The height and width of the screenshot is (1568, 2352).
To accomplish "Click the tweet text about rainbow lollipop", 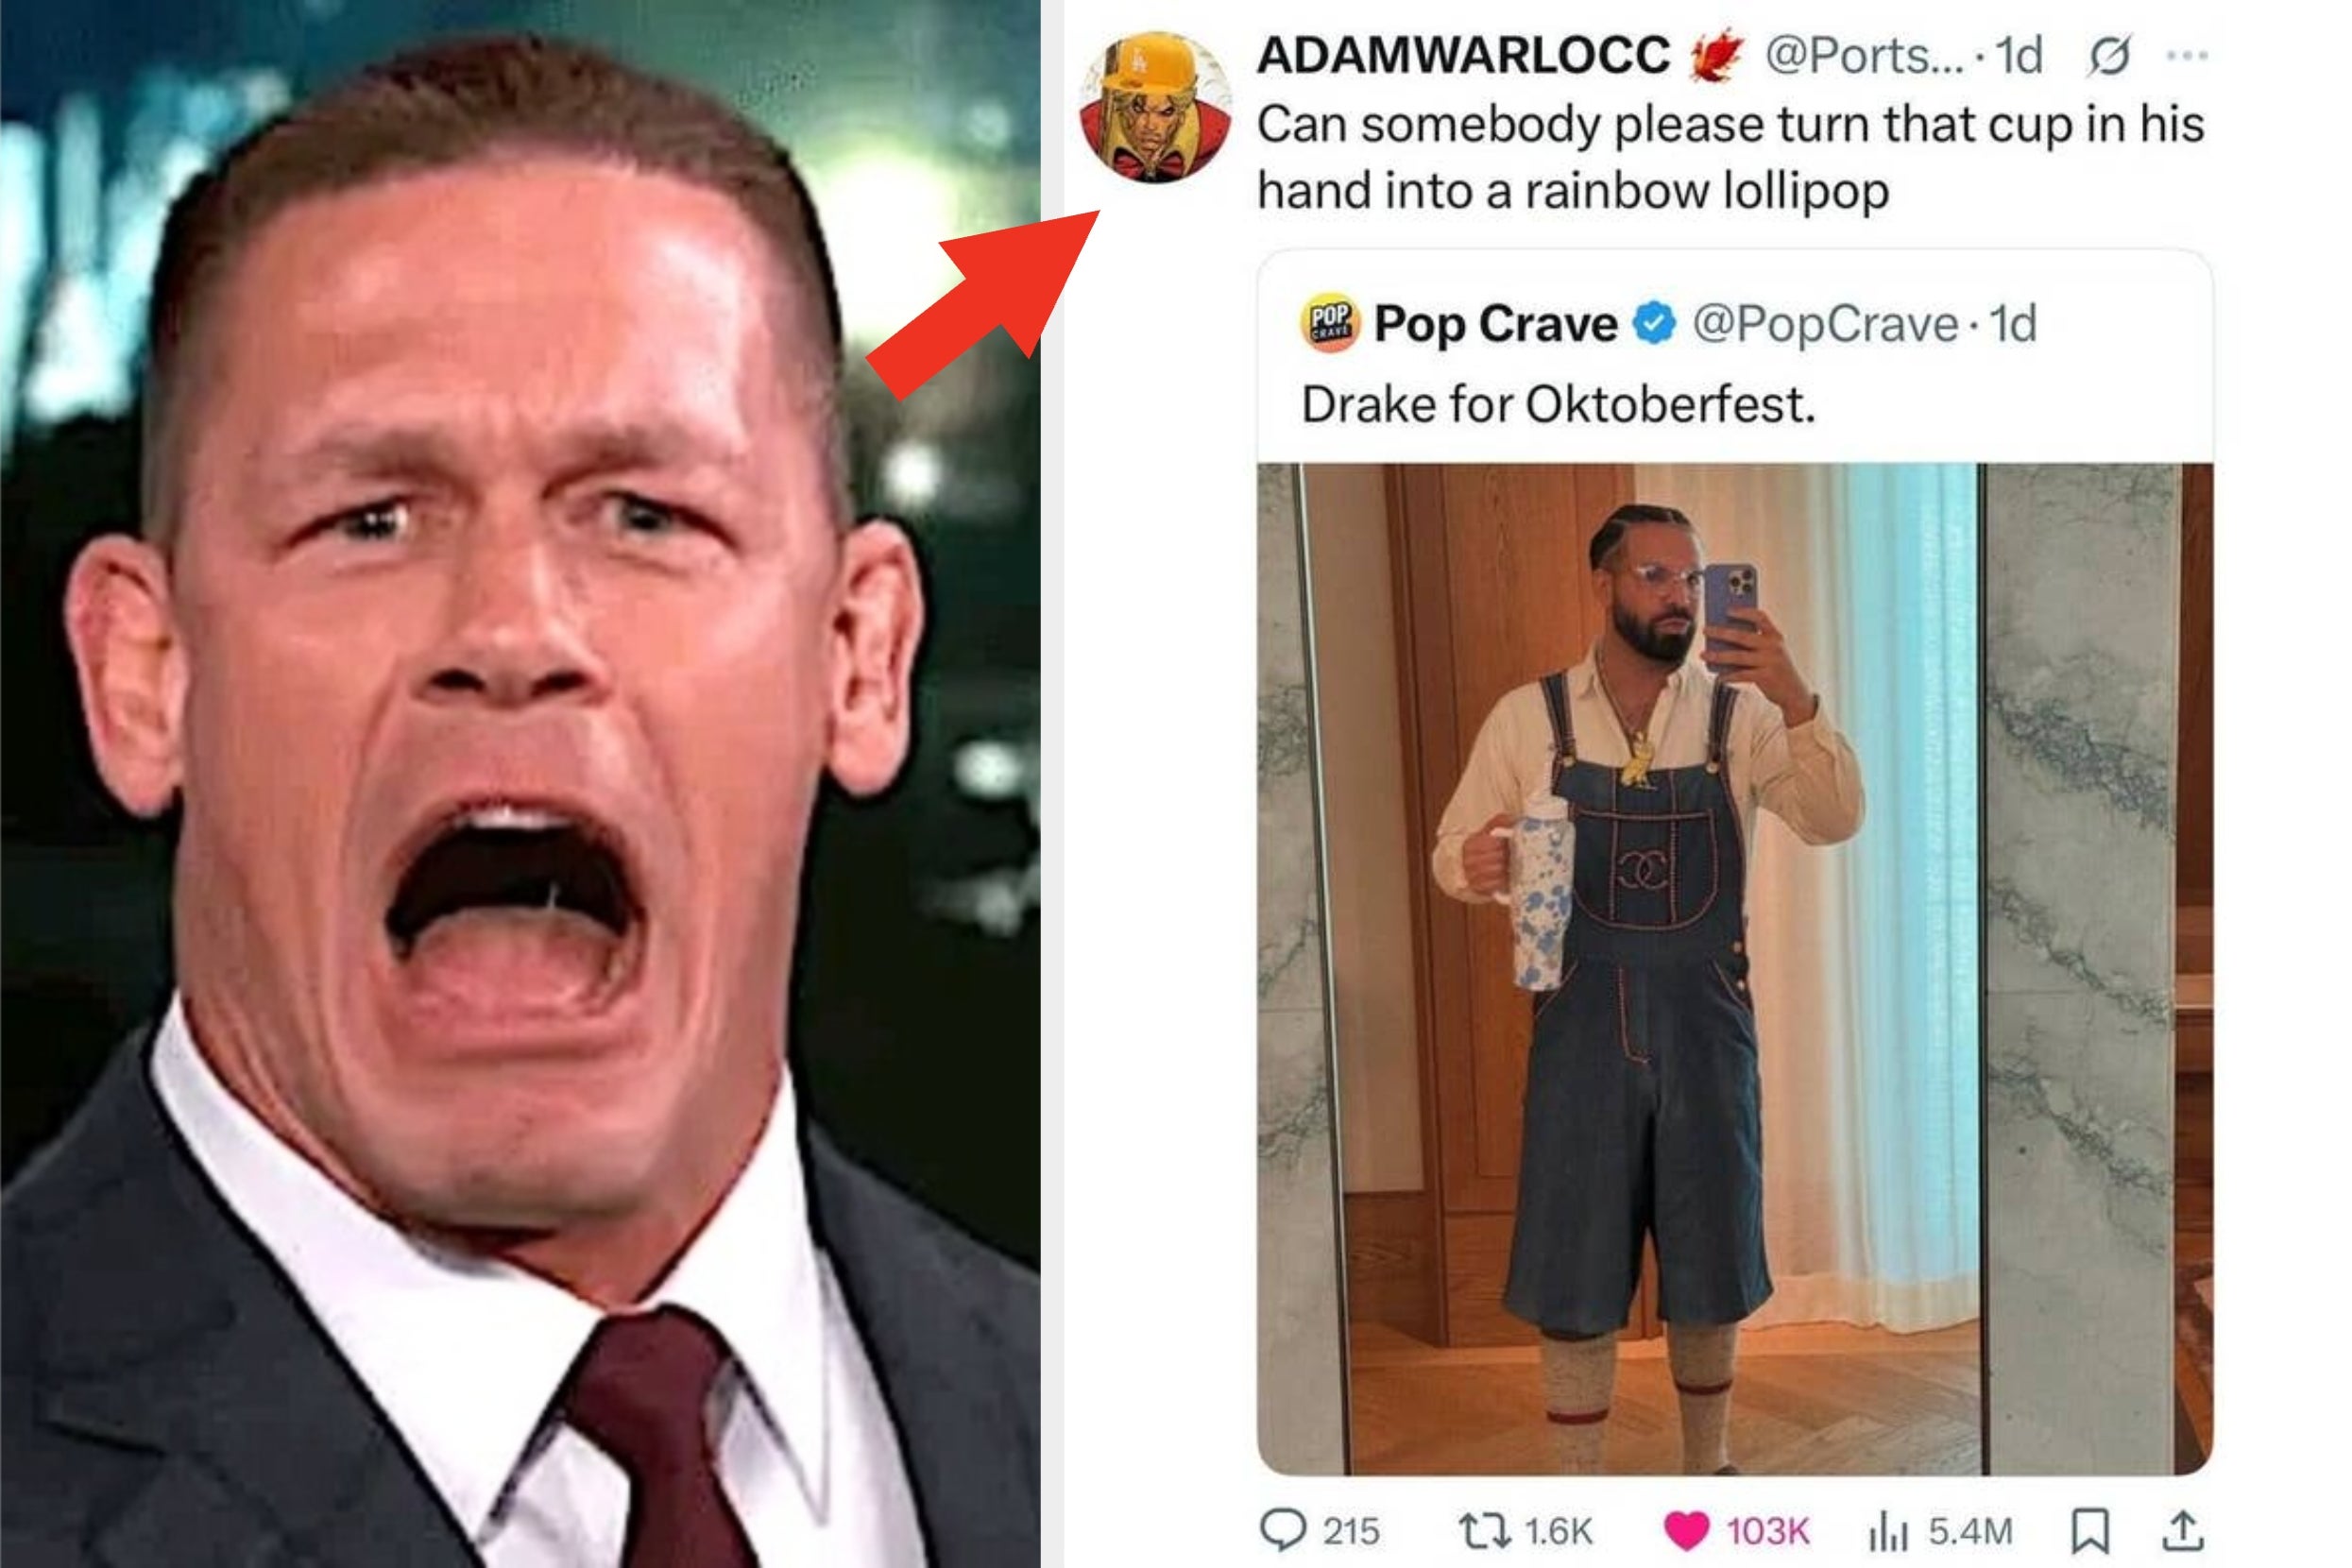I will tap(1730, 157).
